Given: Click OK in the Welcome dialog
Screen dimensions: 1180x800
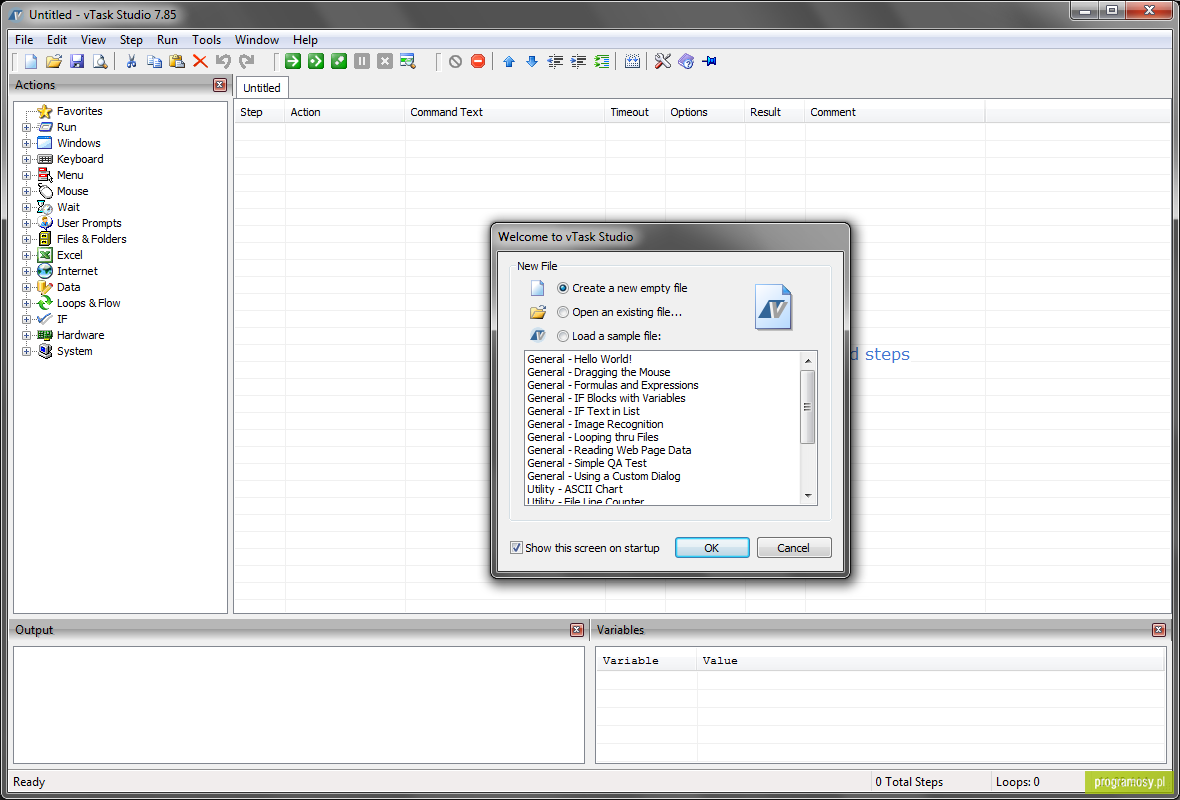Looking at the screenshot, I should click(712, 548).
